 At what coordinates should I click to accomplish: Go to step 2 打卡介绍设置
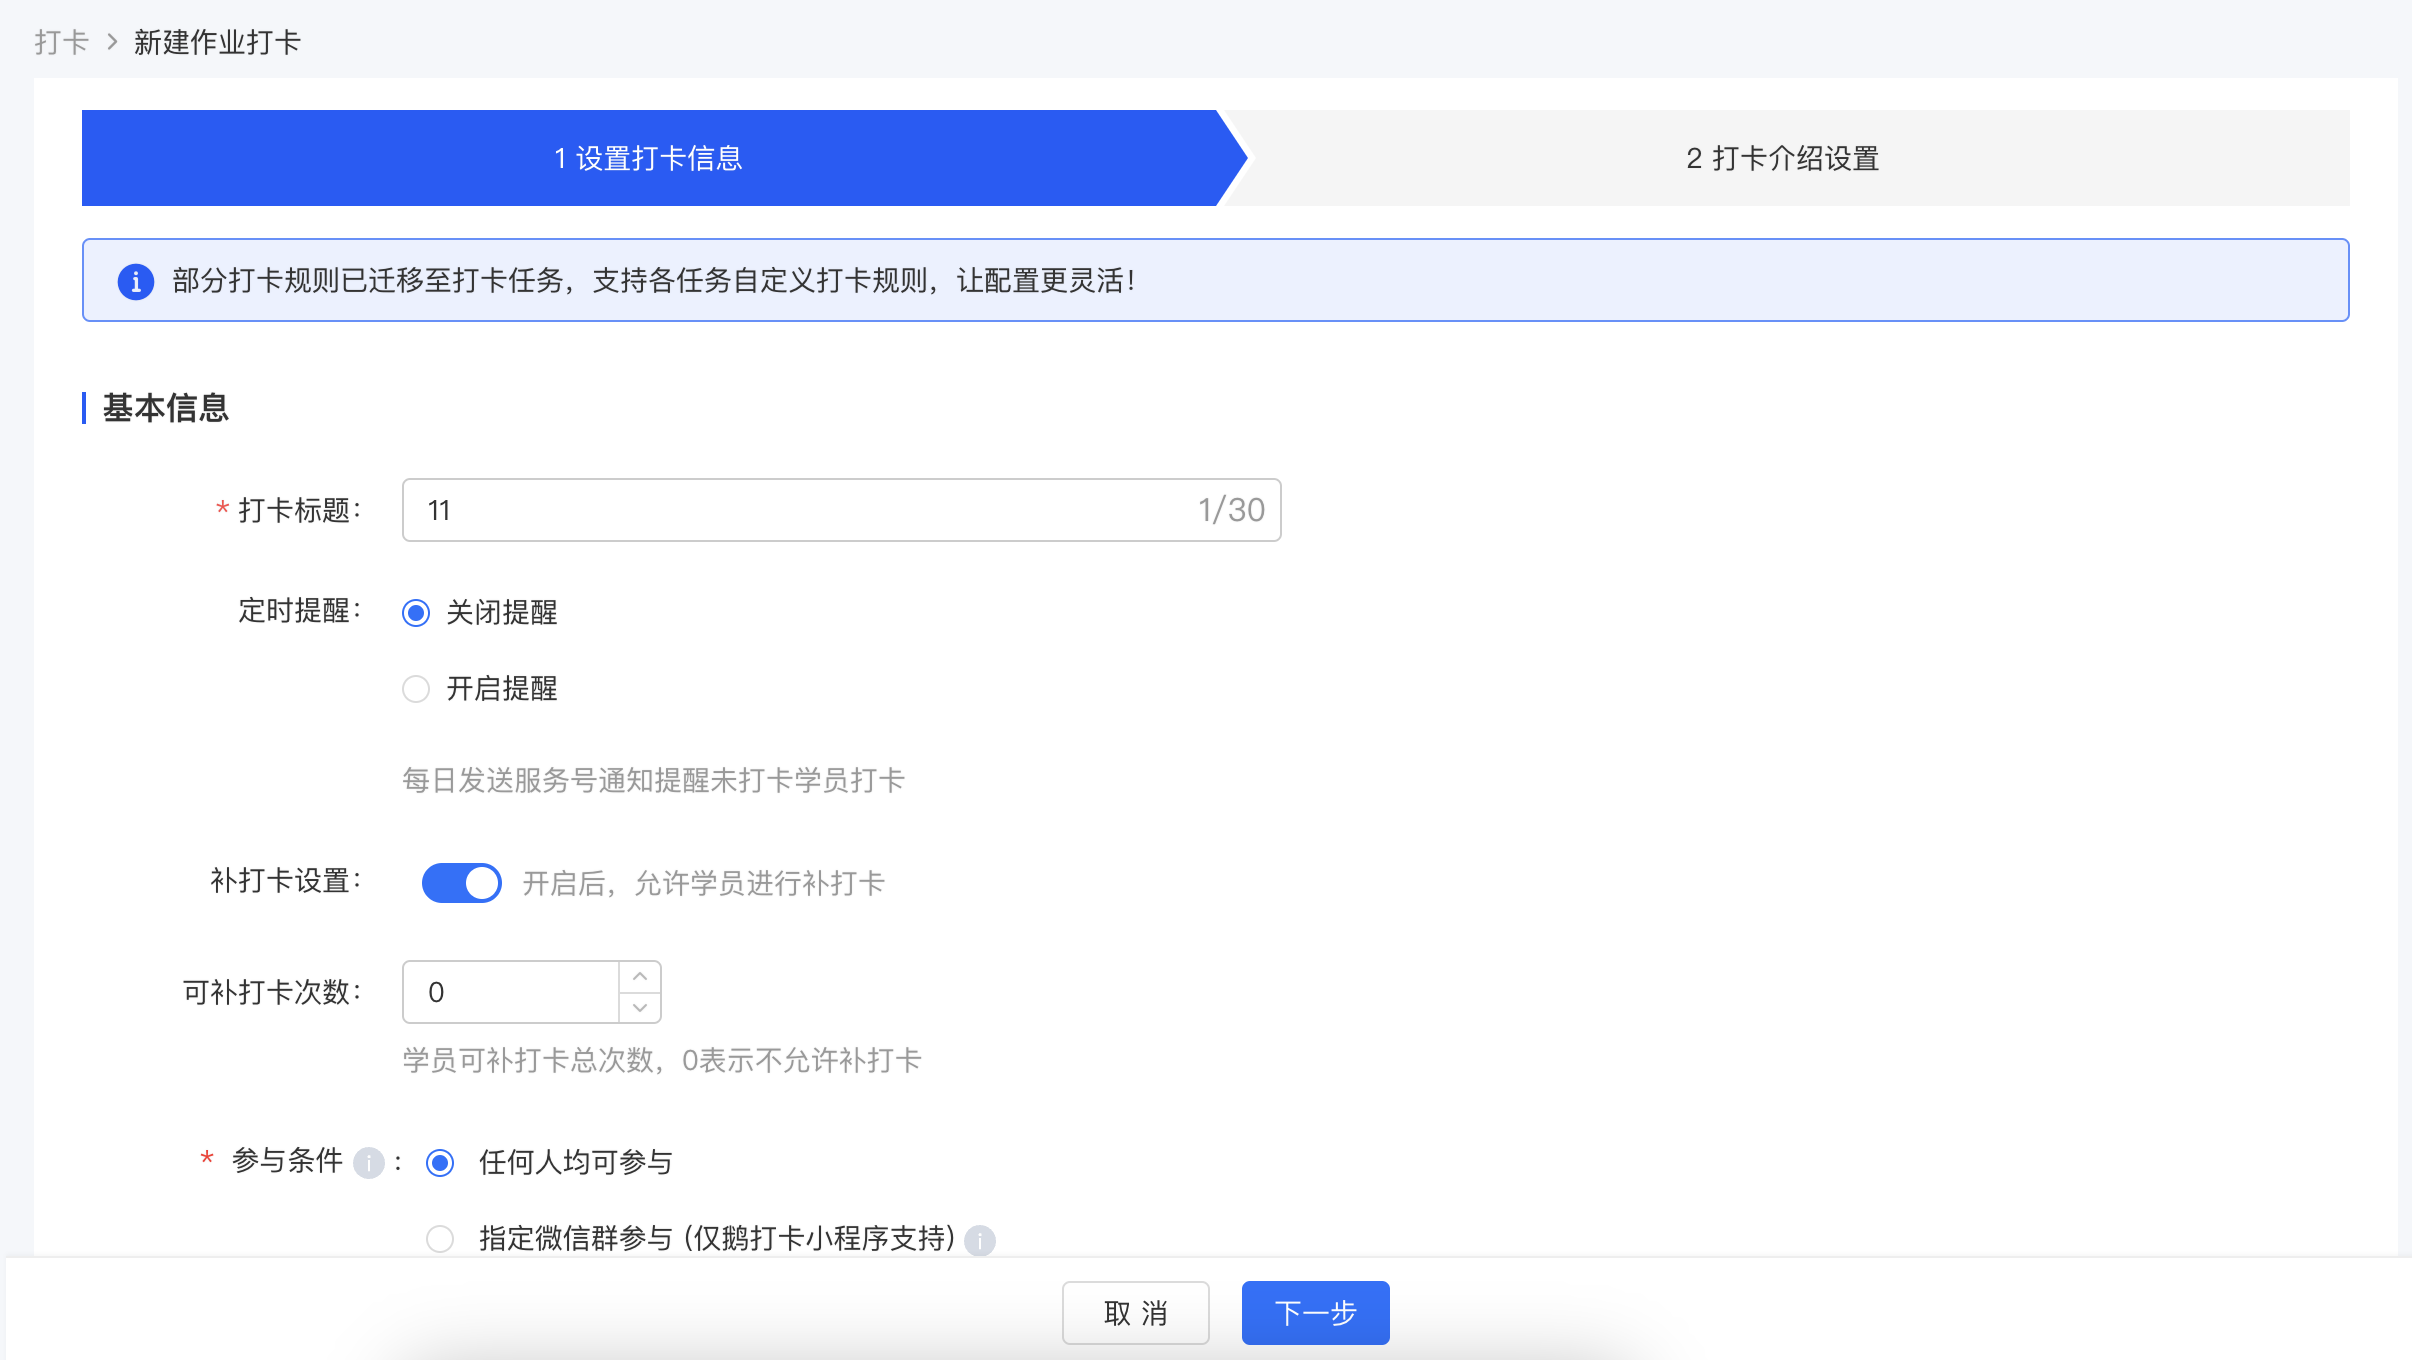click(1783, 158)
